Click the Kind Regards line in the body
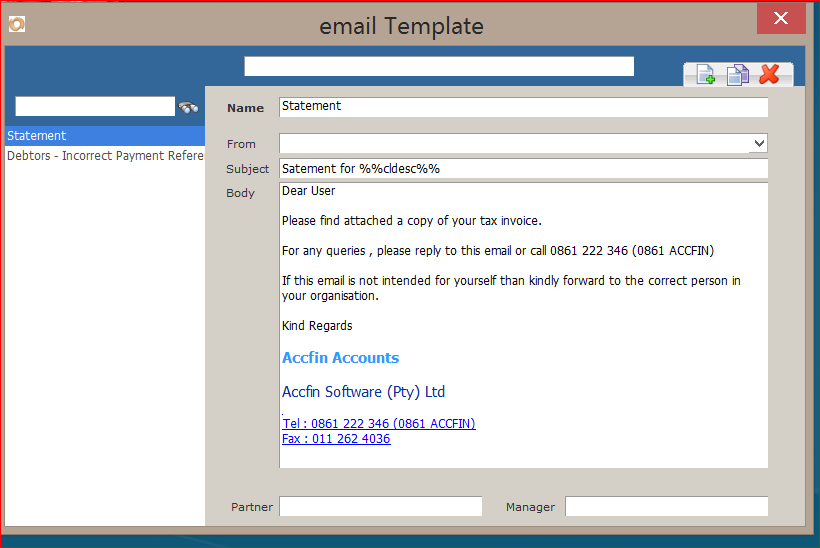820x548 pixels. (x=317, y=326)
